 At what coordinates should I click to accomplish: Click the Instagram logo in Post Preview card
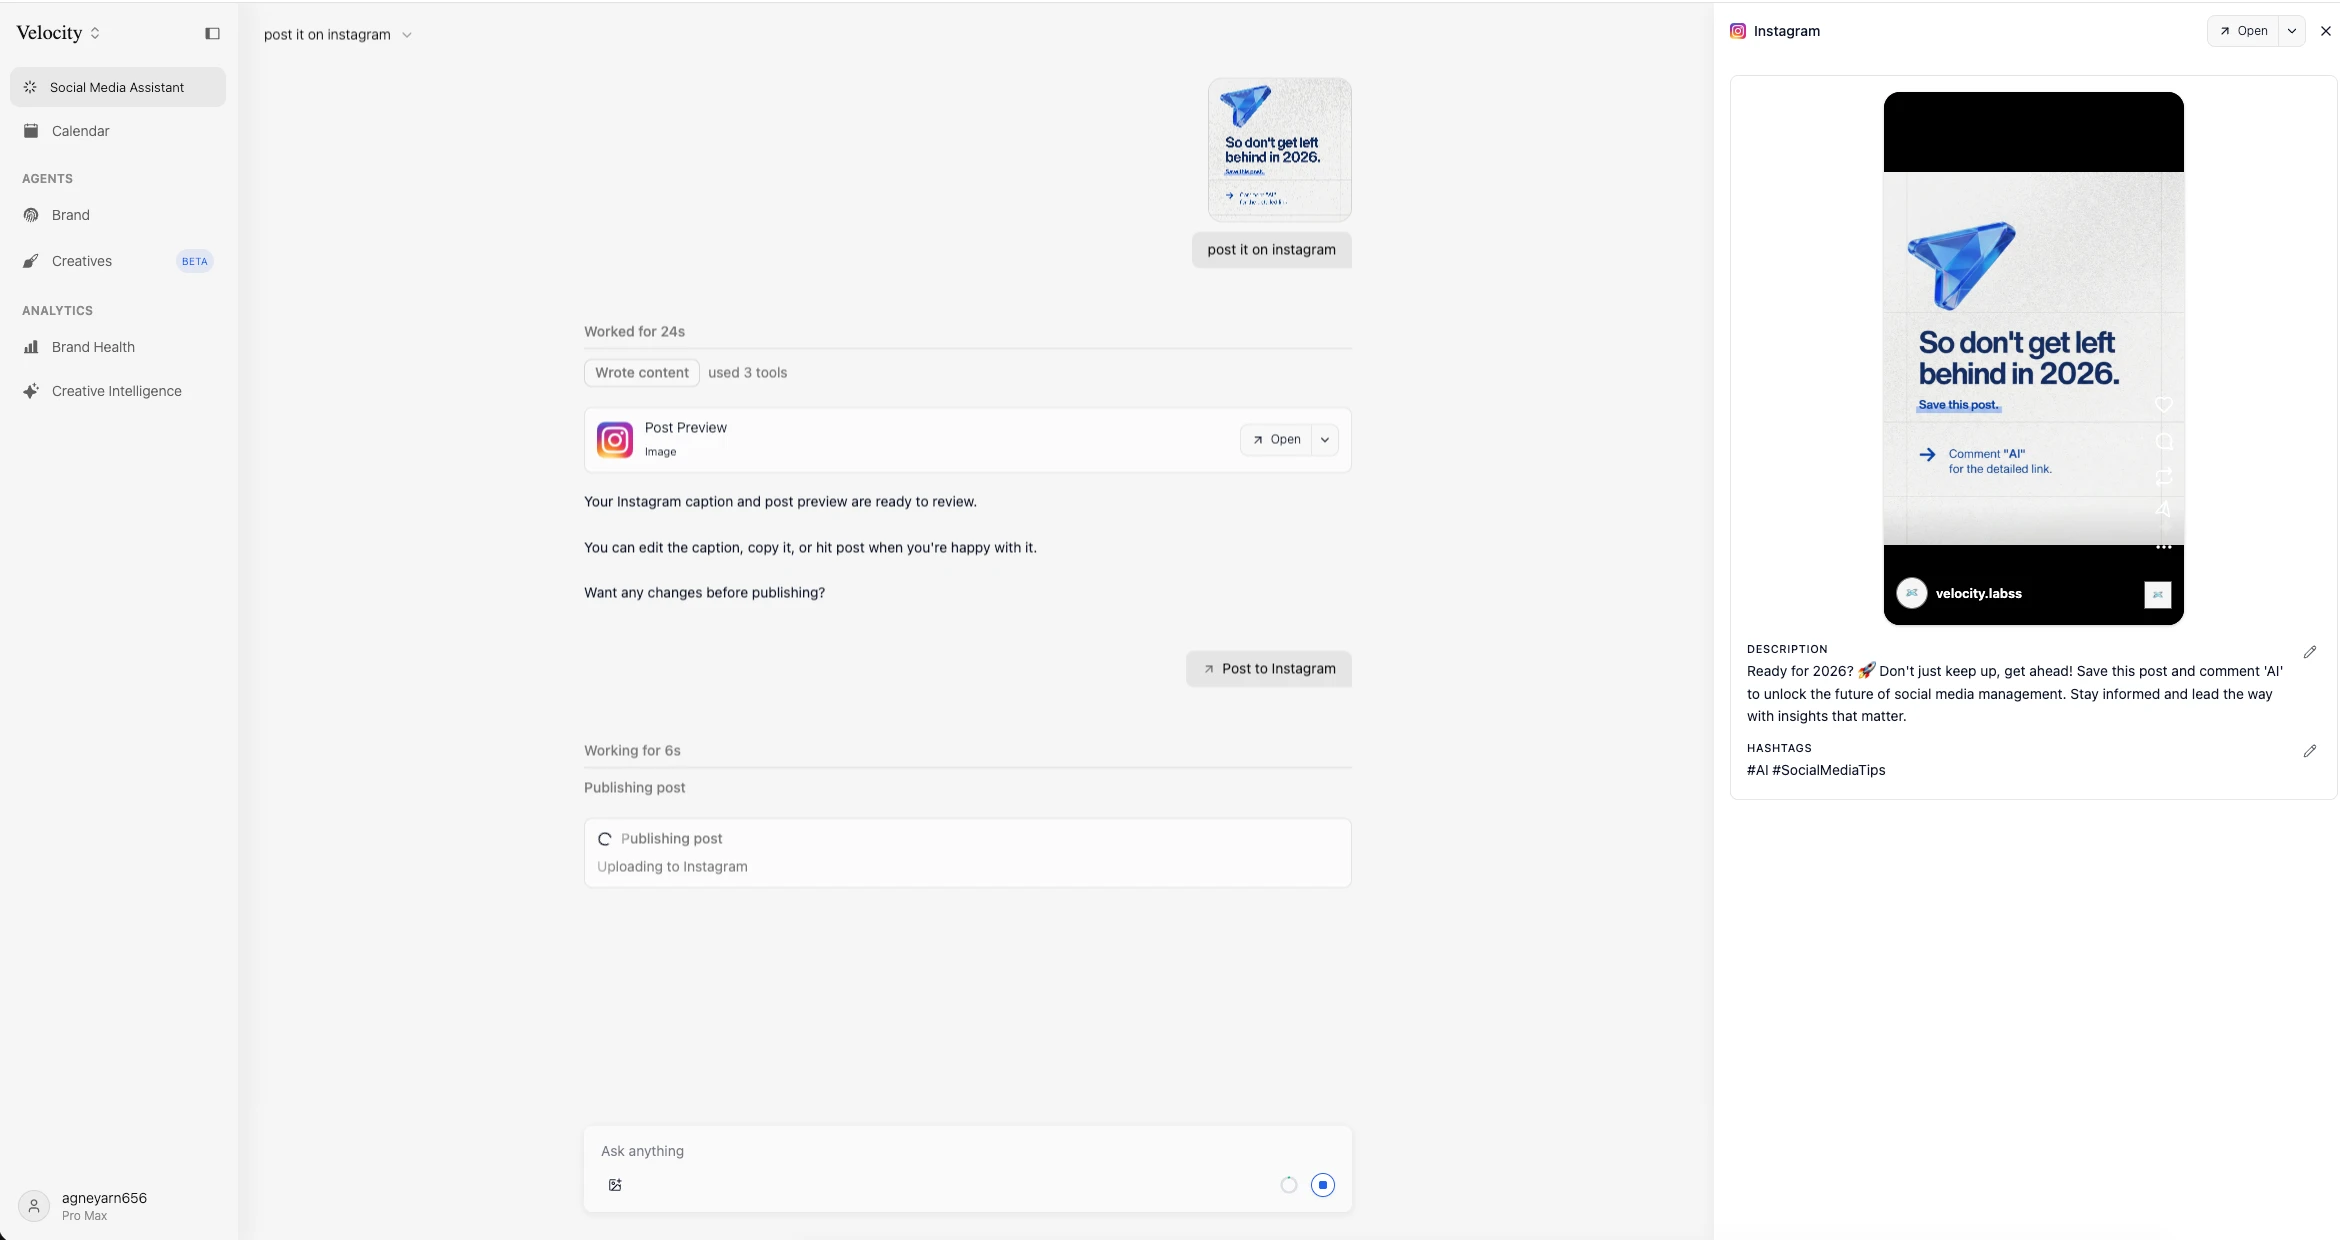[x=615, y=440]
